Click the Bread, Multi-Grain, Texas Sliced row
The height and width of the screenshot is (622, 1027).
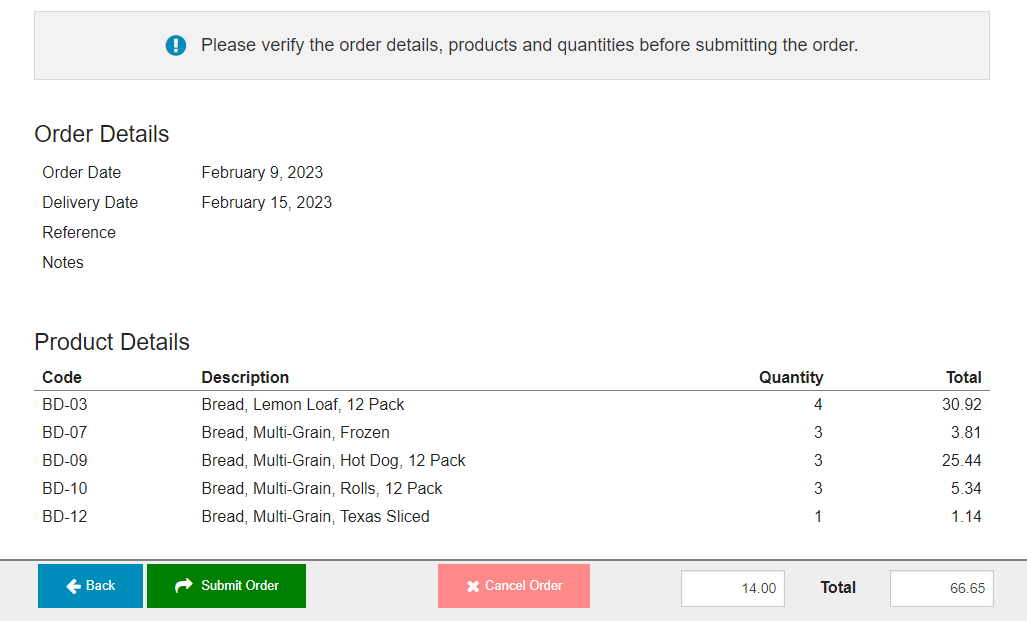point(315,517)
